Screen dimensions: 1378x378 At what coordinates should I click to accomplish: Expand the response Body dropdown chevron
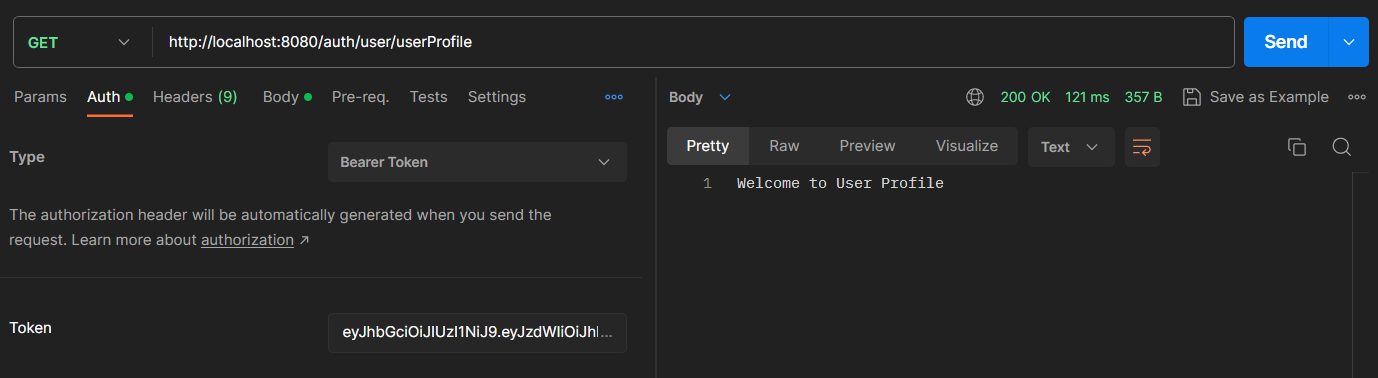tap(725, 97)
